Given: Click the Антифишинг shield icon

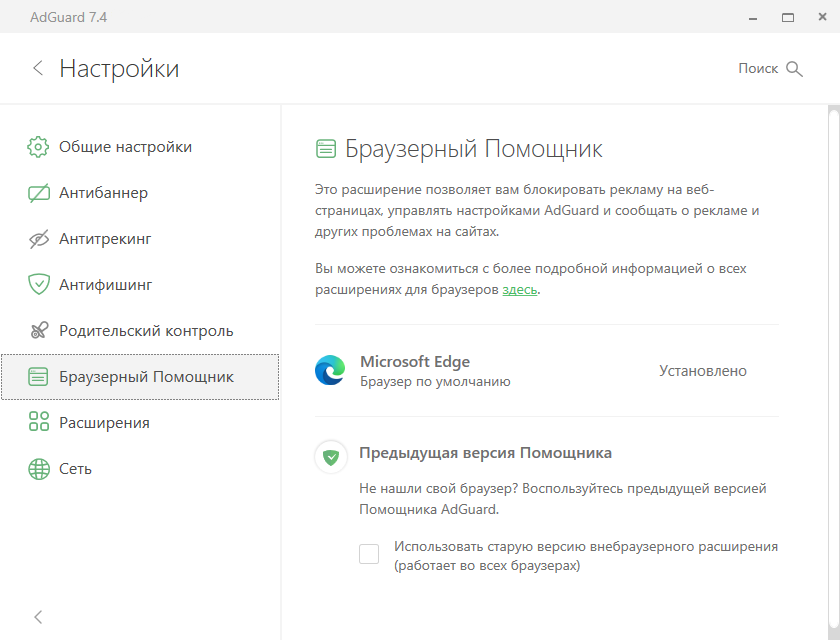Looking at the screenshot, I should [39, 284].
